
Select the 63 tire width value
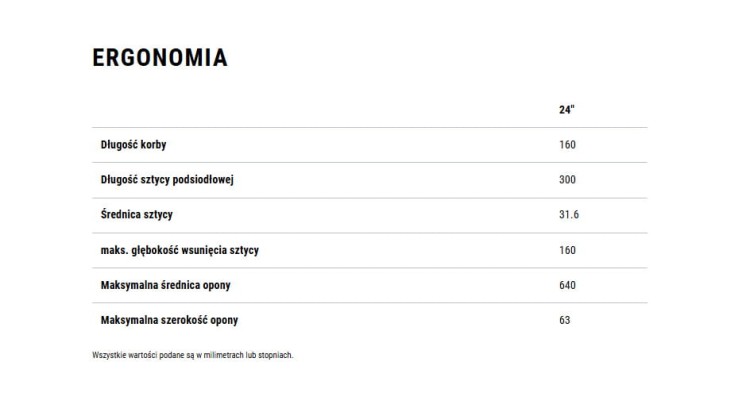(x=565, y=320)
